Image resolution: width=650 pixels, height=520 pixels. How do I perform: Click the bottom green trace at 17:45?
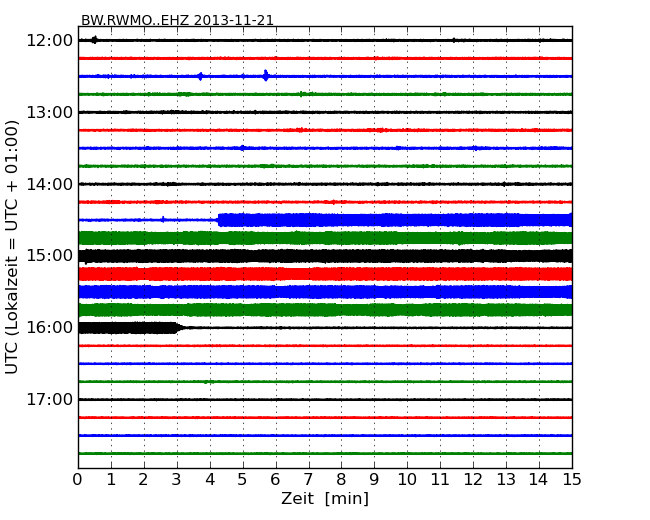pos(325,453)
